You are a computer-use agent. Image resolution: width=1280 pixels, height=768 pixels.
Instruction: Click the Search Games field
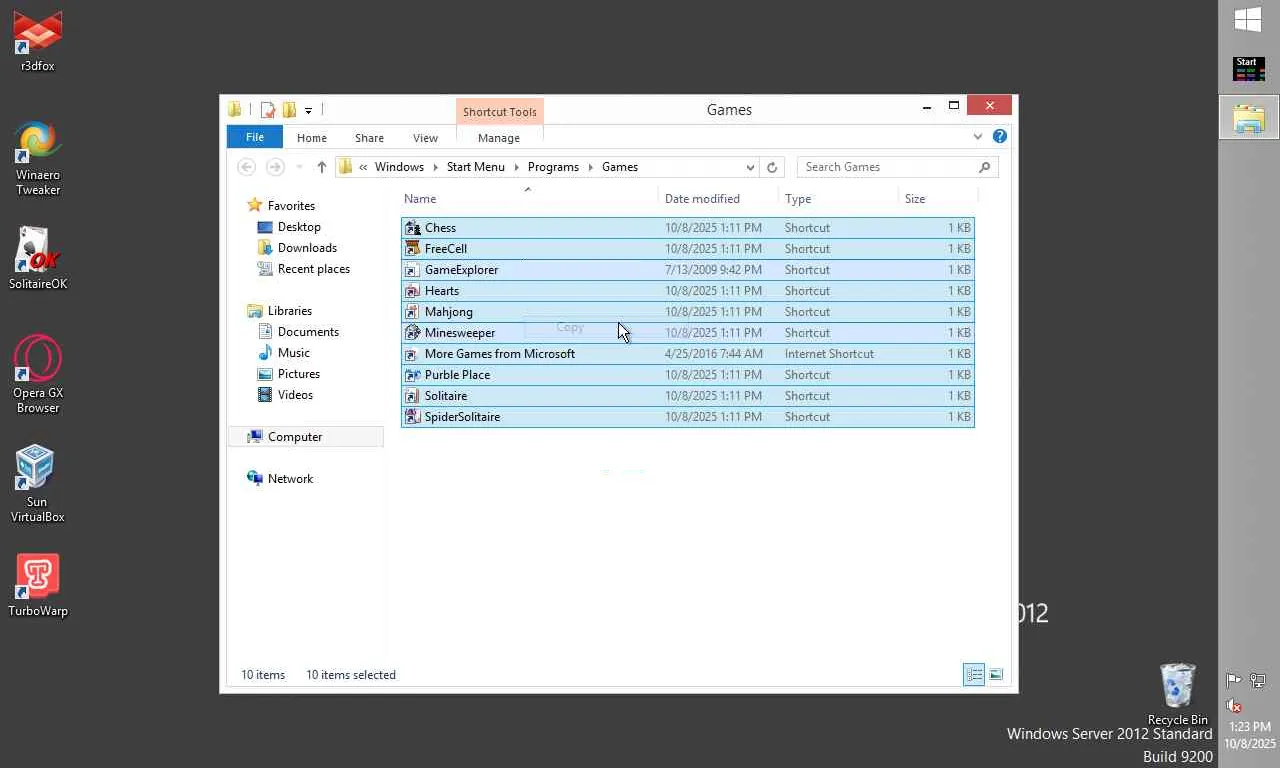[x=888, y=167]
